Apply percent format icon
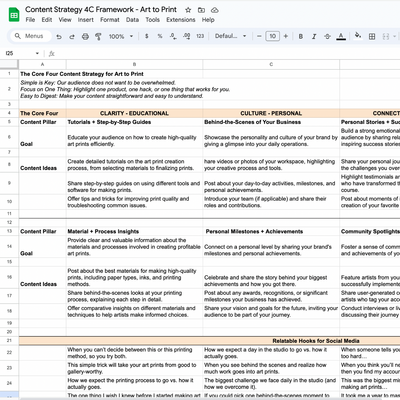 coord(160,36)
